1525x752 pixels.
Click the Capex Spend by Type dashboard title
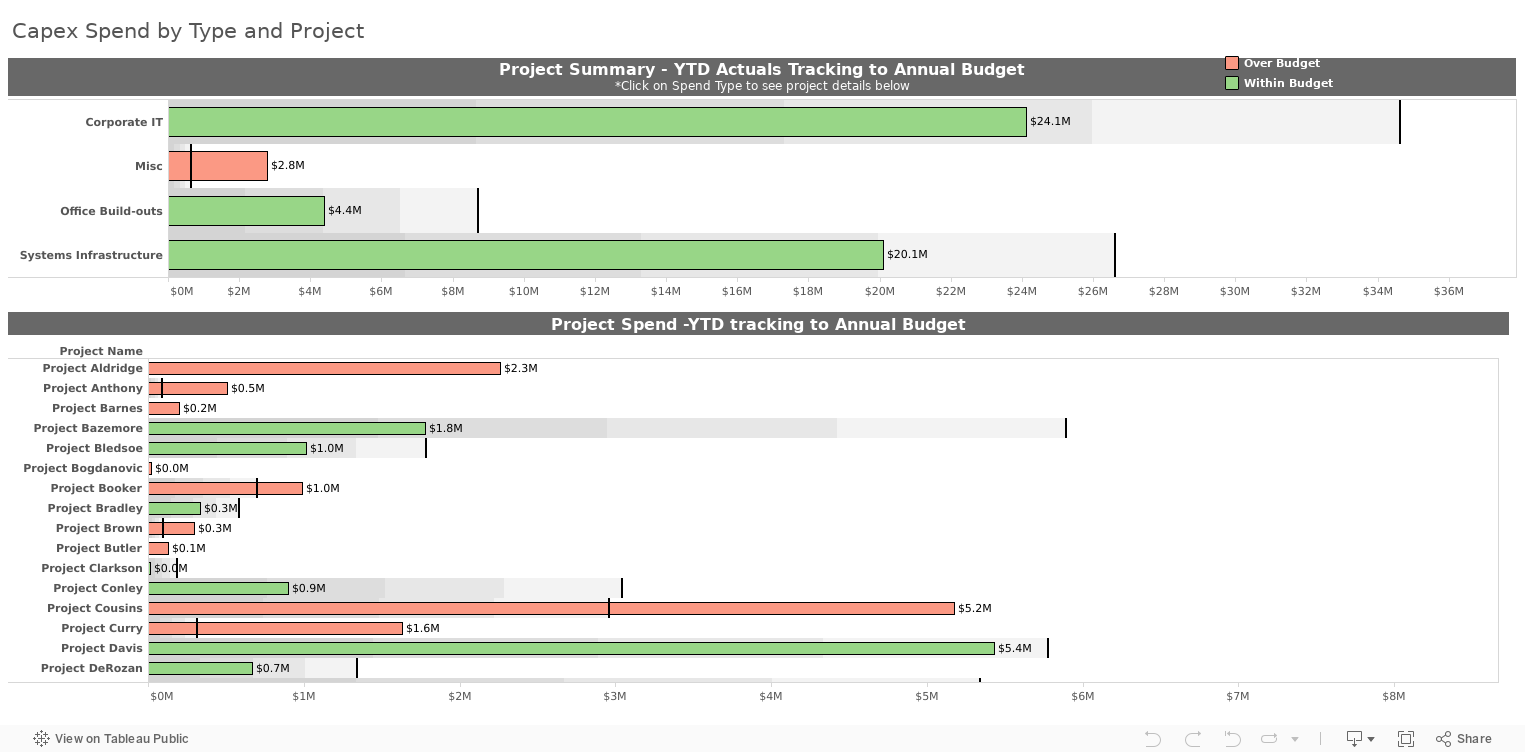188,31
